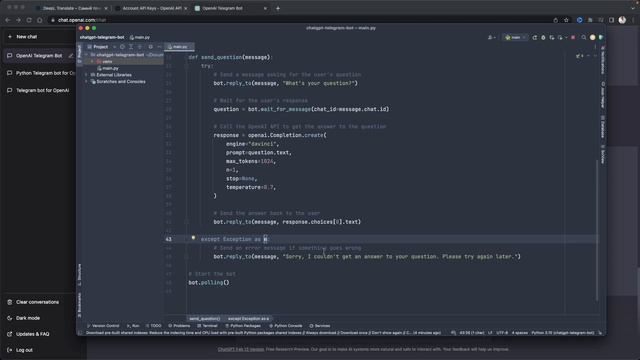Click the yellow IDE updates avatar icon
Viewport: 640px width, 360px height.
tap(593, 38)
